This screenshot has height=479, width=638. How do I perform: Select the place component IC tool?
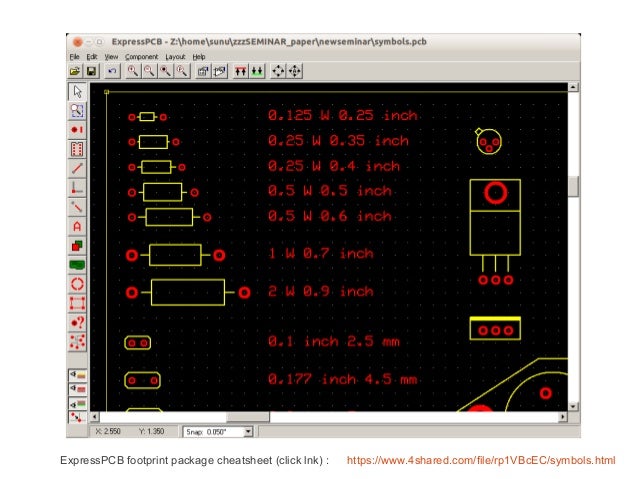pyautogui.click(x=77, y=149)
